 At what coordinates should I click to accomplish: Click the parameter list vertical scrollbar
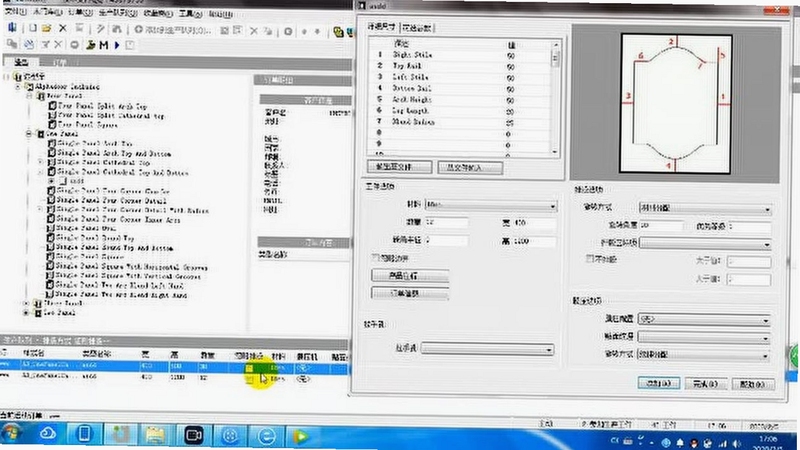coord(556,97)
